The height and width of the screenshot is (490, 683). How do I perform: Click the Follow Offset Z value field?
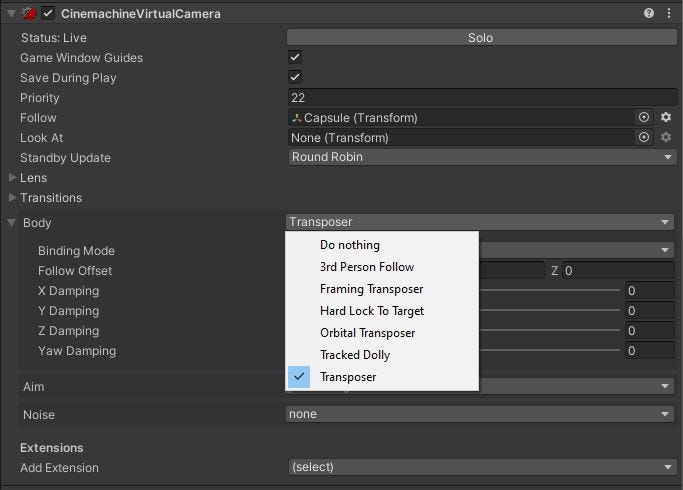618,270
